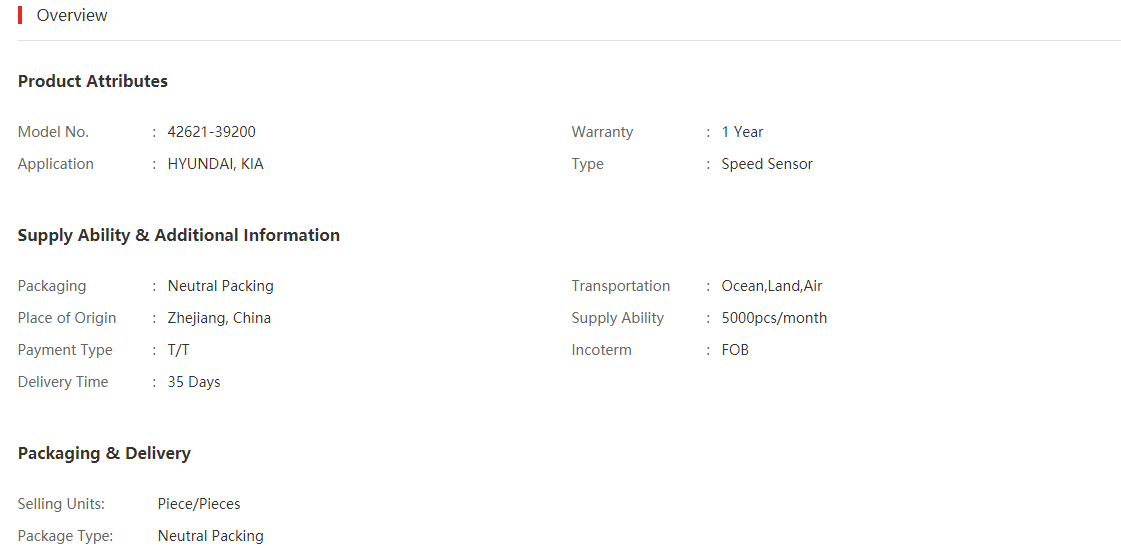Select the Neutral Packing packaging value
The width and height of the screenshot is (1121, 557).
[221, 286]
